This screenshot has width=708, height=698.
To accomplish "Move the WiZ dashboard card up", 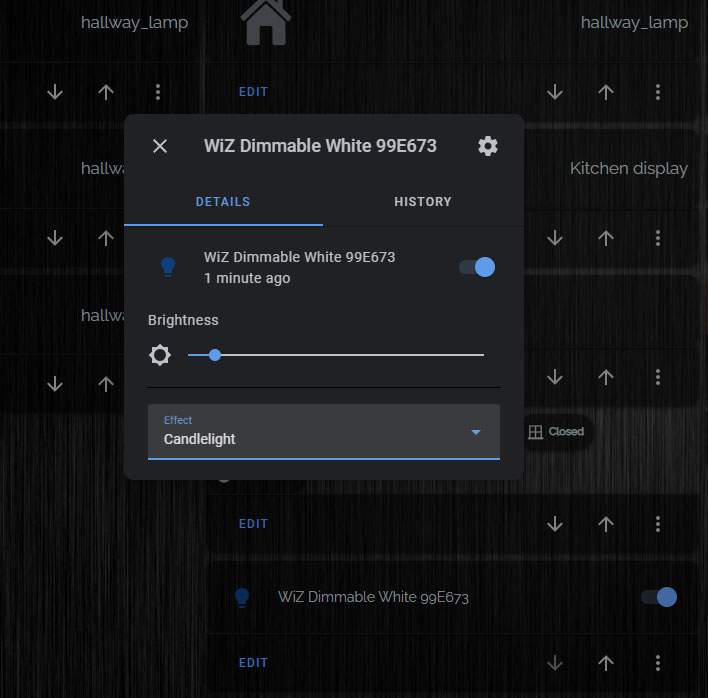I will [606, 664].
